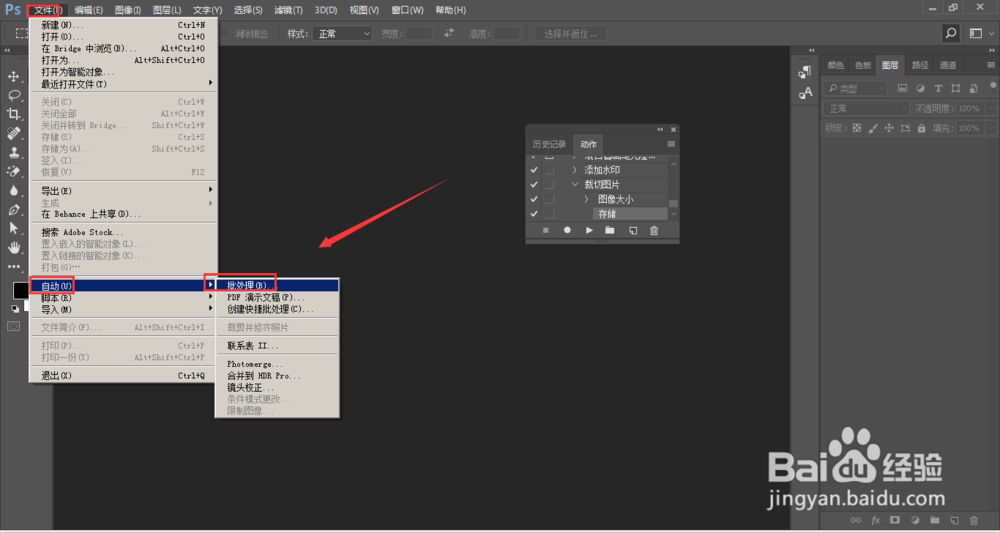Open the workspace switcher icon

click(976, 33)
